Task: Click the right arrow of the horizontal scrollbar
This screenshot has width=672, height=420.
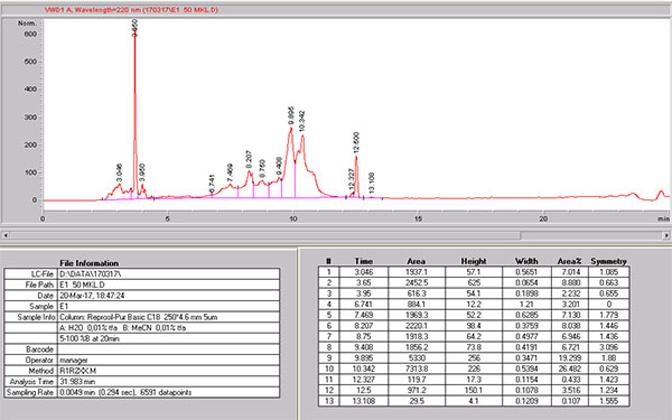Action: tap(666, 235)
